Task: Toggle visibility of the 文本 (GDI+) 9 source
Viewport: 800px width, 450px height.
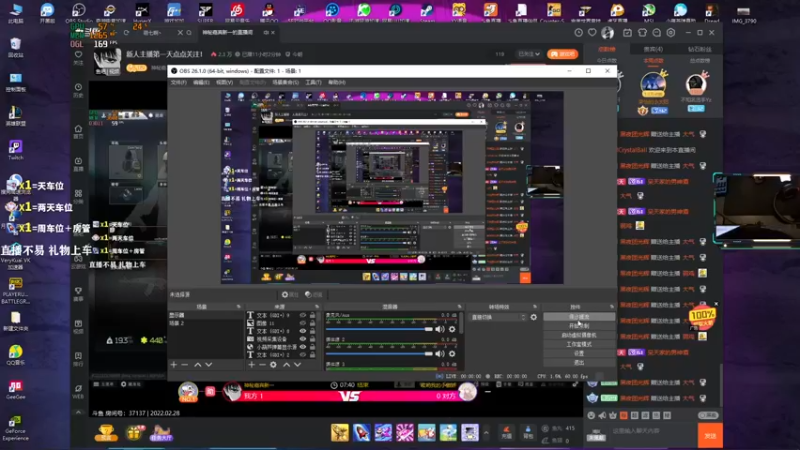Action: [x=303, y=315]
